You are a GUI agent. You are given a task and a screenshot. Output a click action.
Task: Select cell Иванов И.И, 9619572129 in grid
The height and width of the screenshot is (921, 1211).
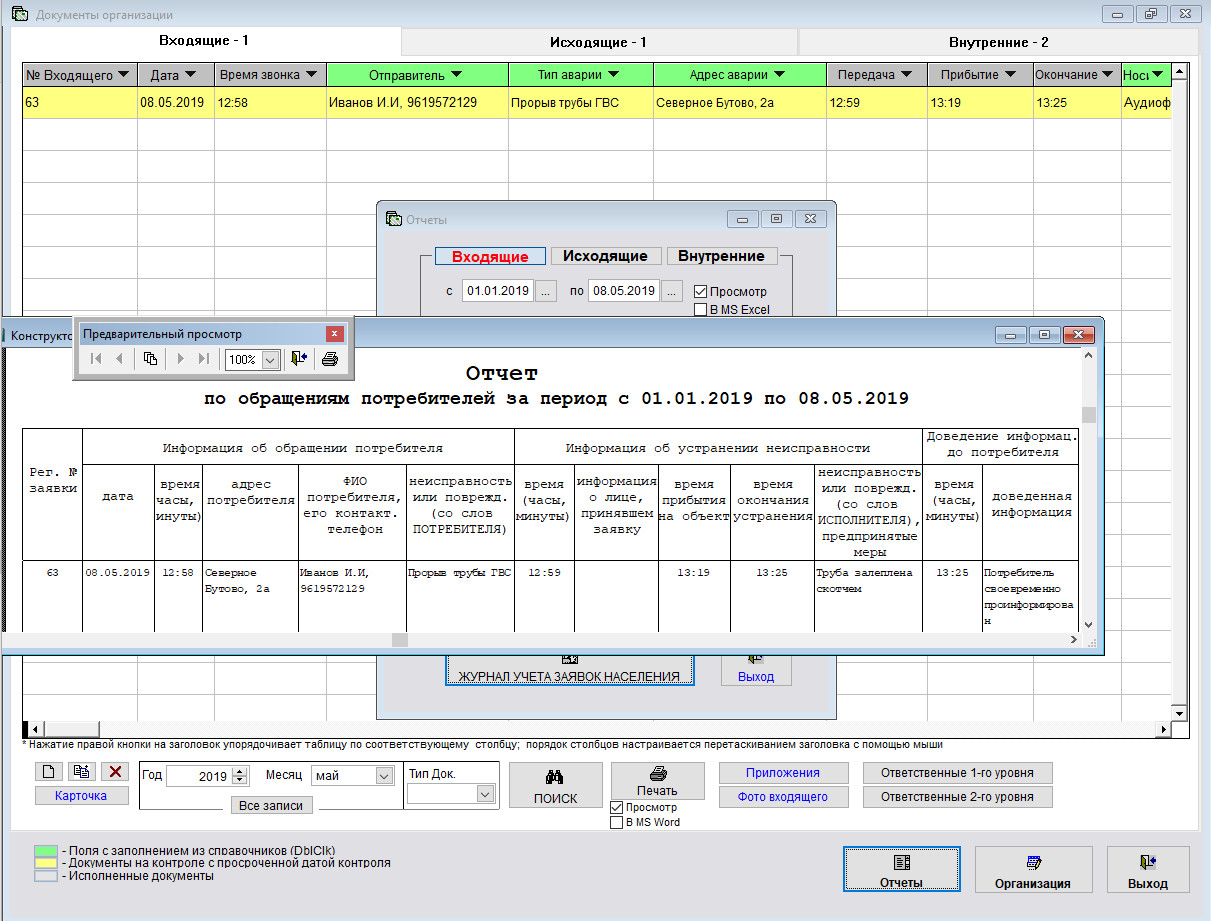point(417,103)
